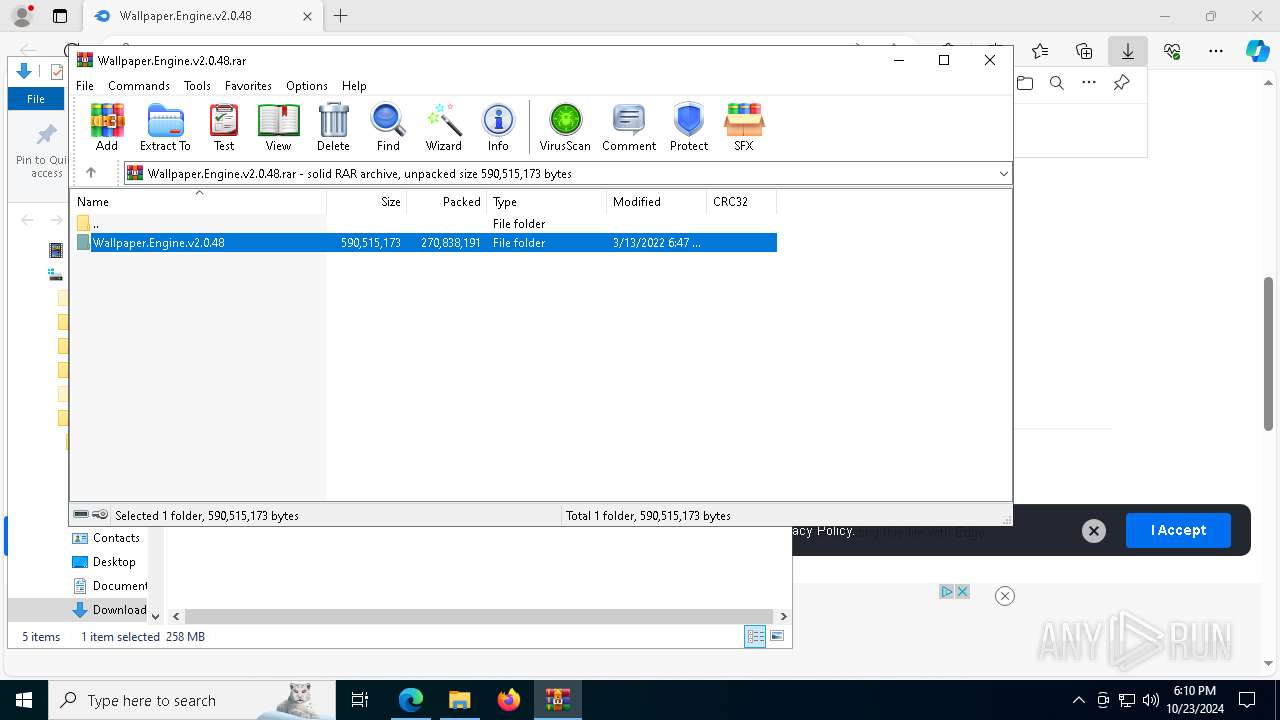This screenshot has height=720, width=1280.
Task: Click the packed size 270,838,191 cell
Action: (450, 243)
